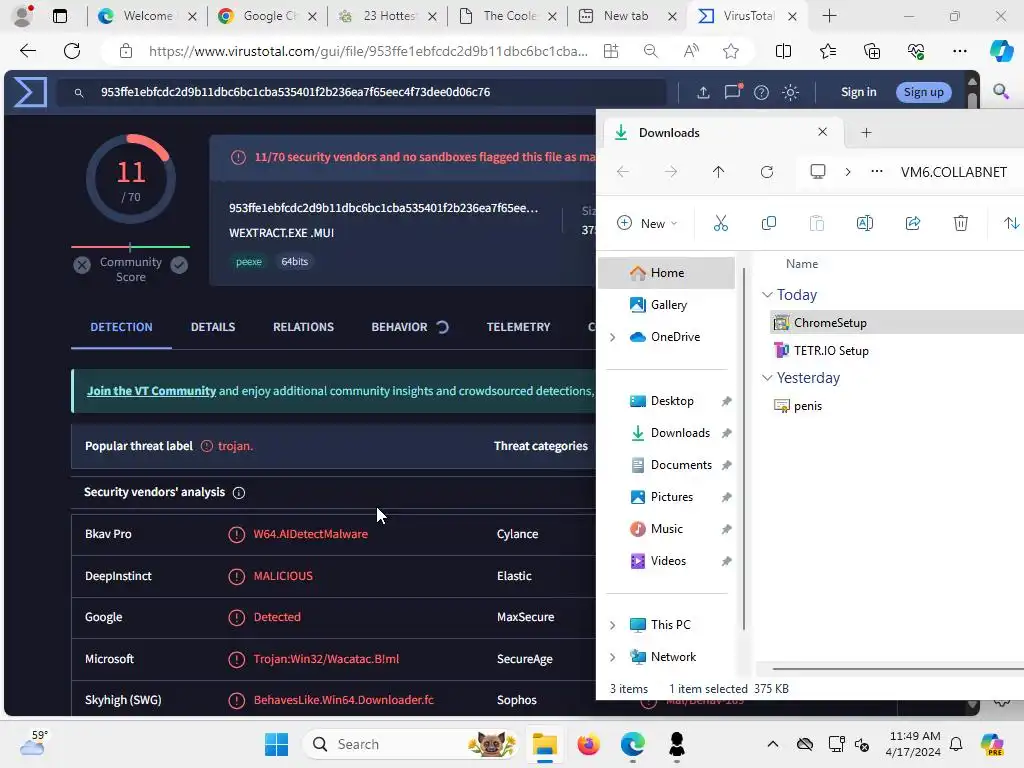
Task: Click the Copy icon in File Explorer toolbar
Action: click(769, 223)
